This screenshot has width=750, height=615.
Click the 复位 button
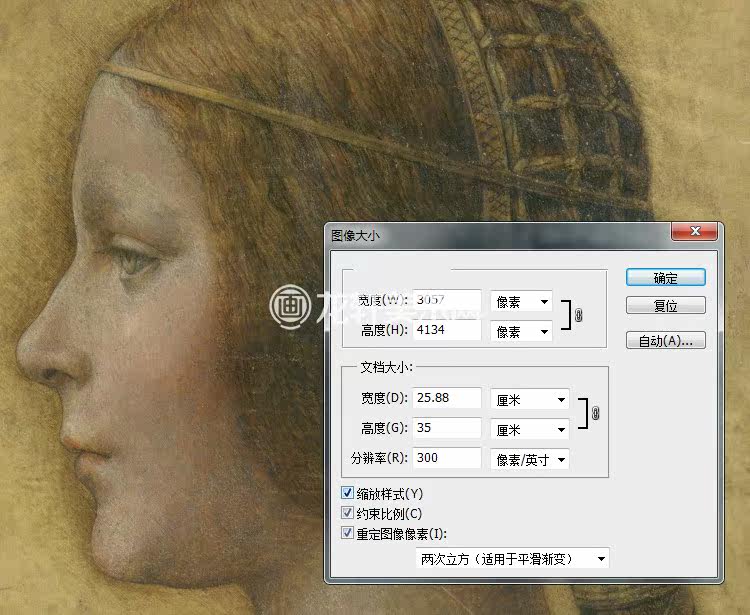point(665,305)
